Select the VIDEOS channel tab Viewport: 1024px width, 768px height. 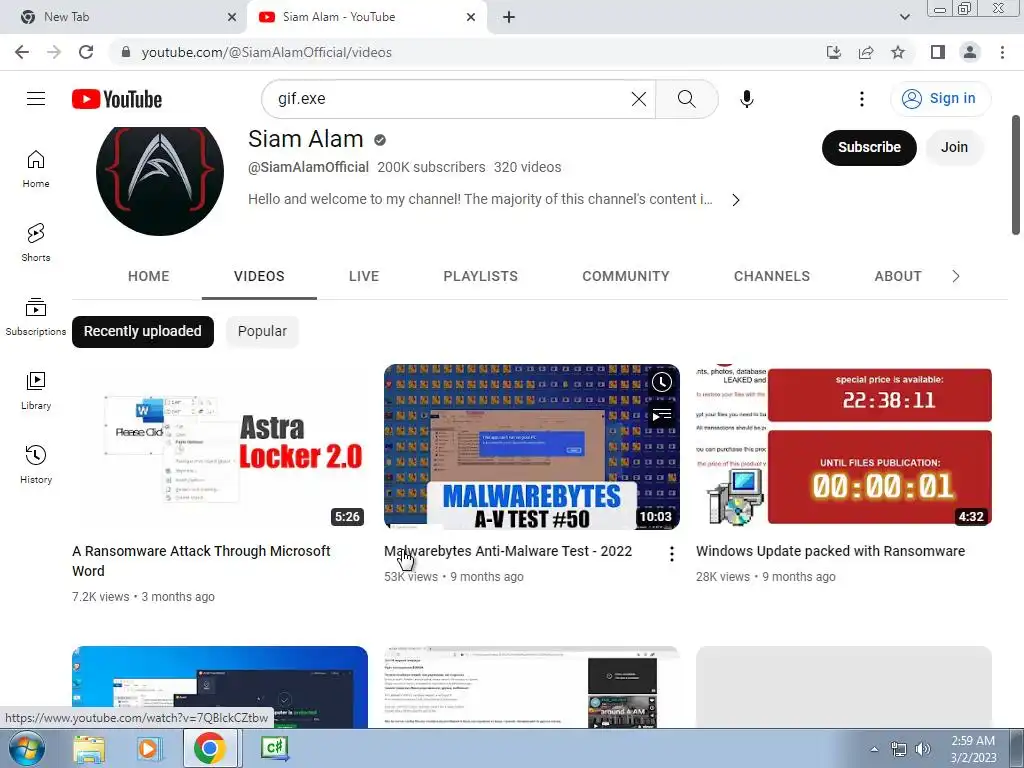coord(259,276)
